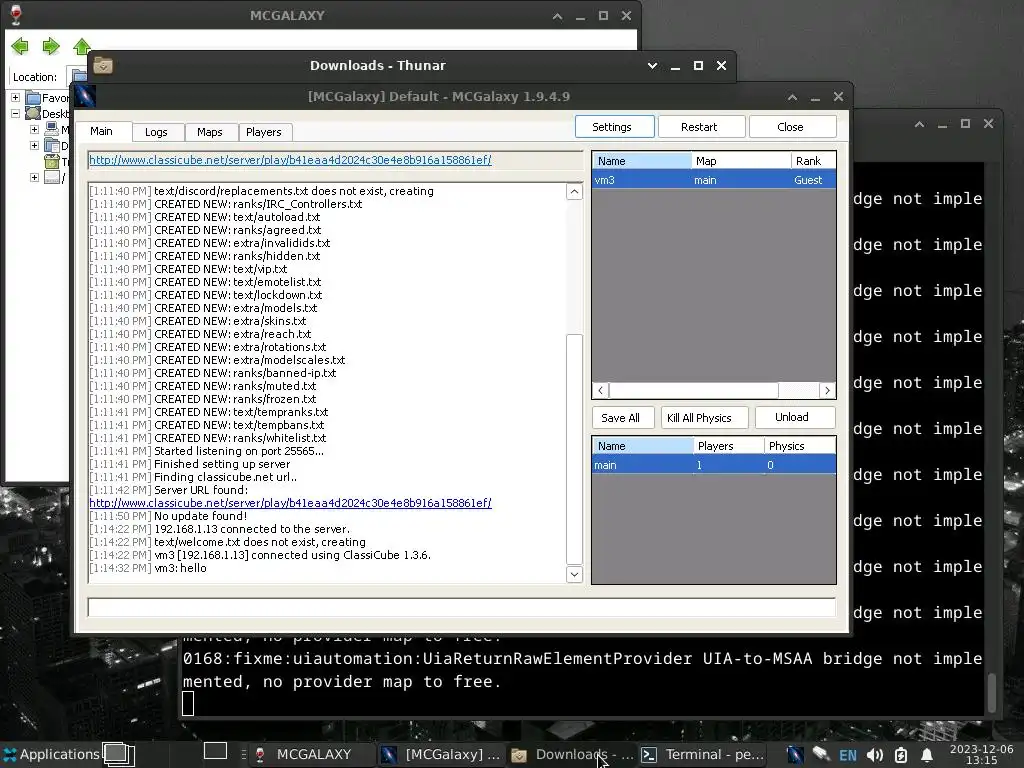This screenshot has width=1024, height=768.
Task: Click the Restart button
Action: (x=699, y=127)
